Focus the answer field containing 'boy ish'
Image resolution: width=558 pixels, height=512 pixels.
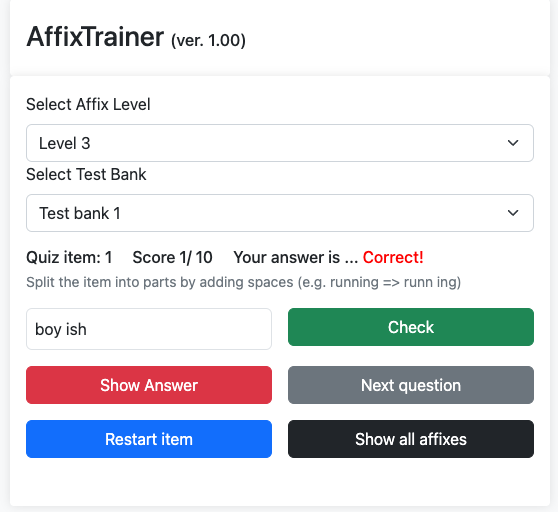pos(149,329)
